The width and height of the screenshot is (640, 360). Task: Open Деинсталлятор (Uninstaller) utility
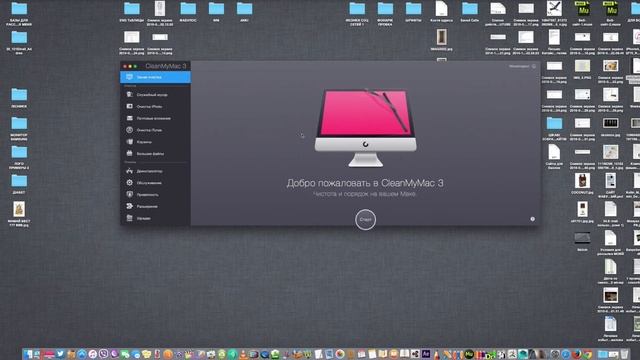(x=155, y=171)
